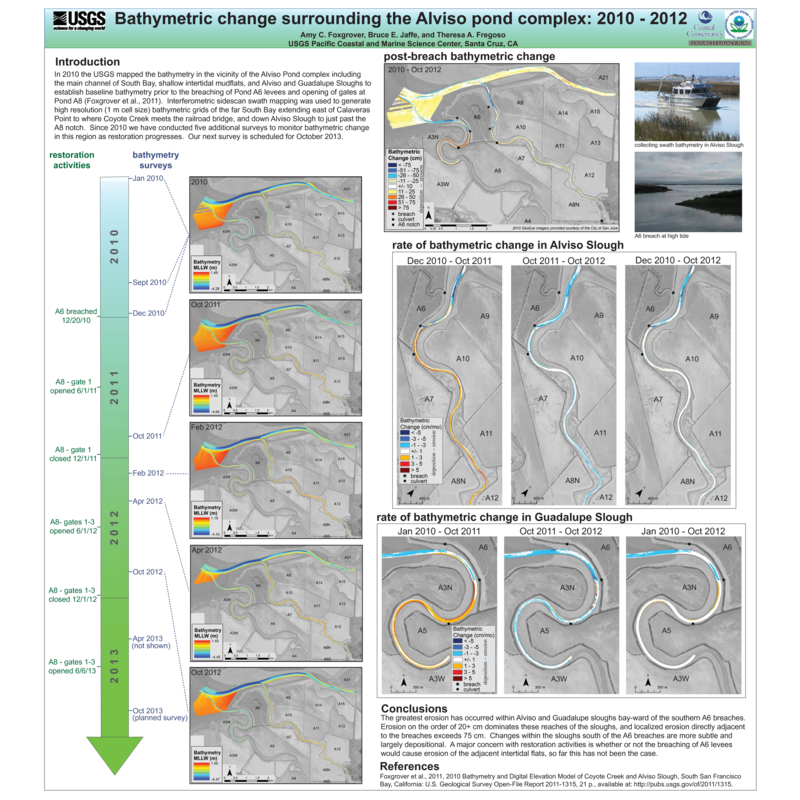Screen dimensions: 800x800
Task: Click the north arrow in the Dec 2010 - Oct 2012 Alviso map
Action: point(639,493)
